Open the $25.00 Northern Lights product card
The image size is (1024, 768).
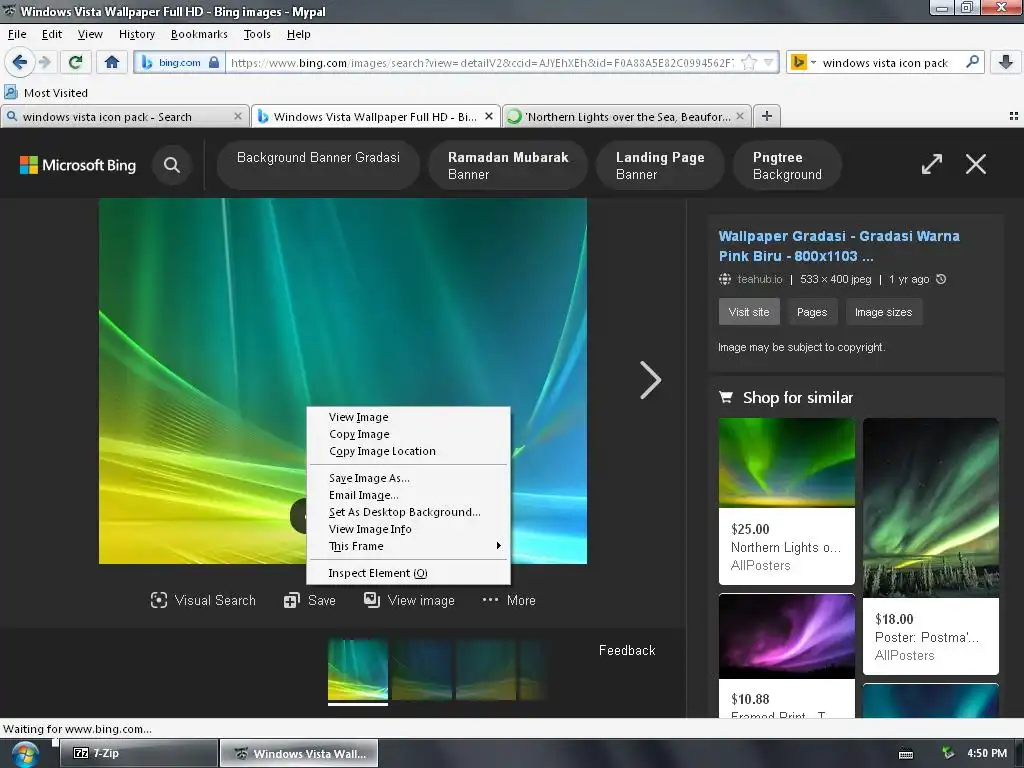[x=786, y=501]
